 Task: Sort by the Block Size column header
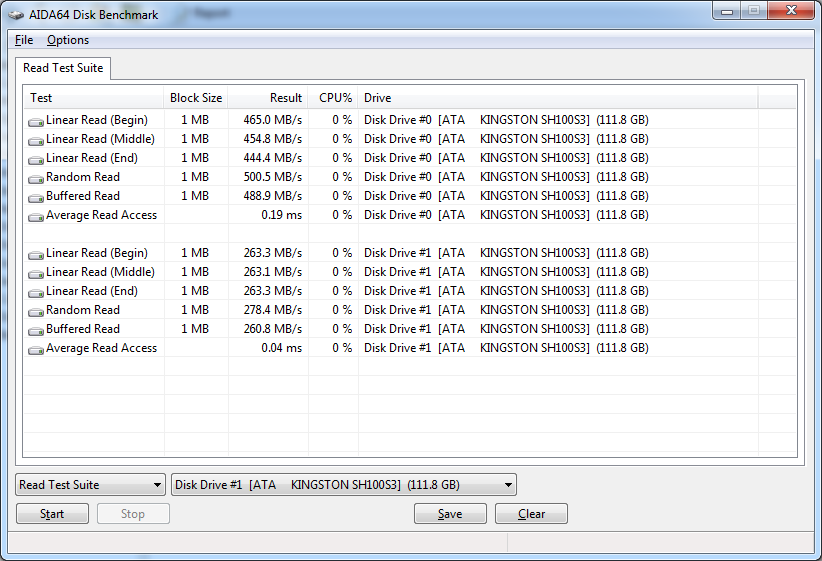(196, 98)
